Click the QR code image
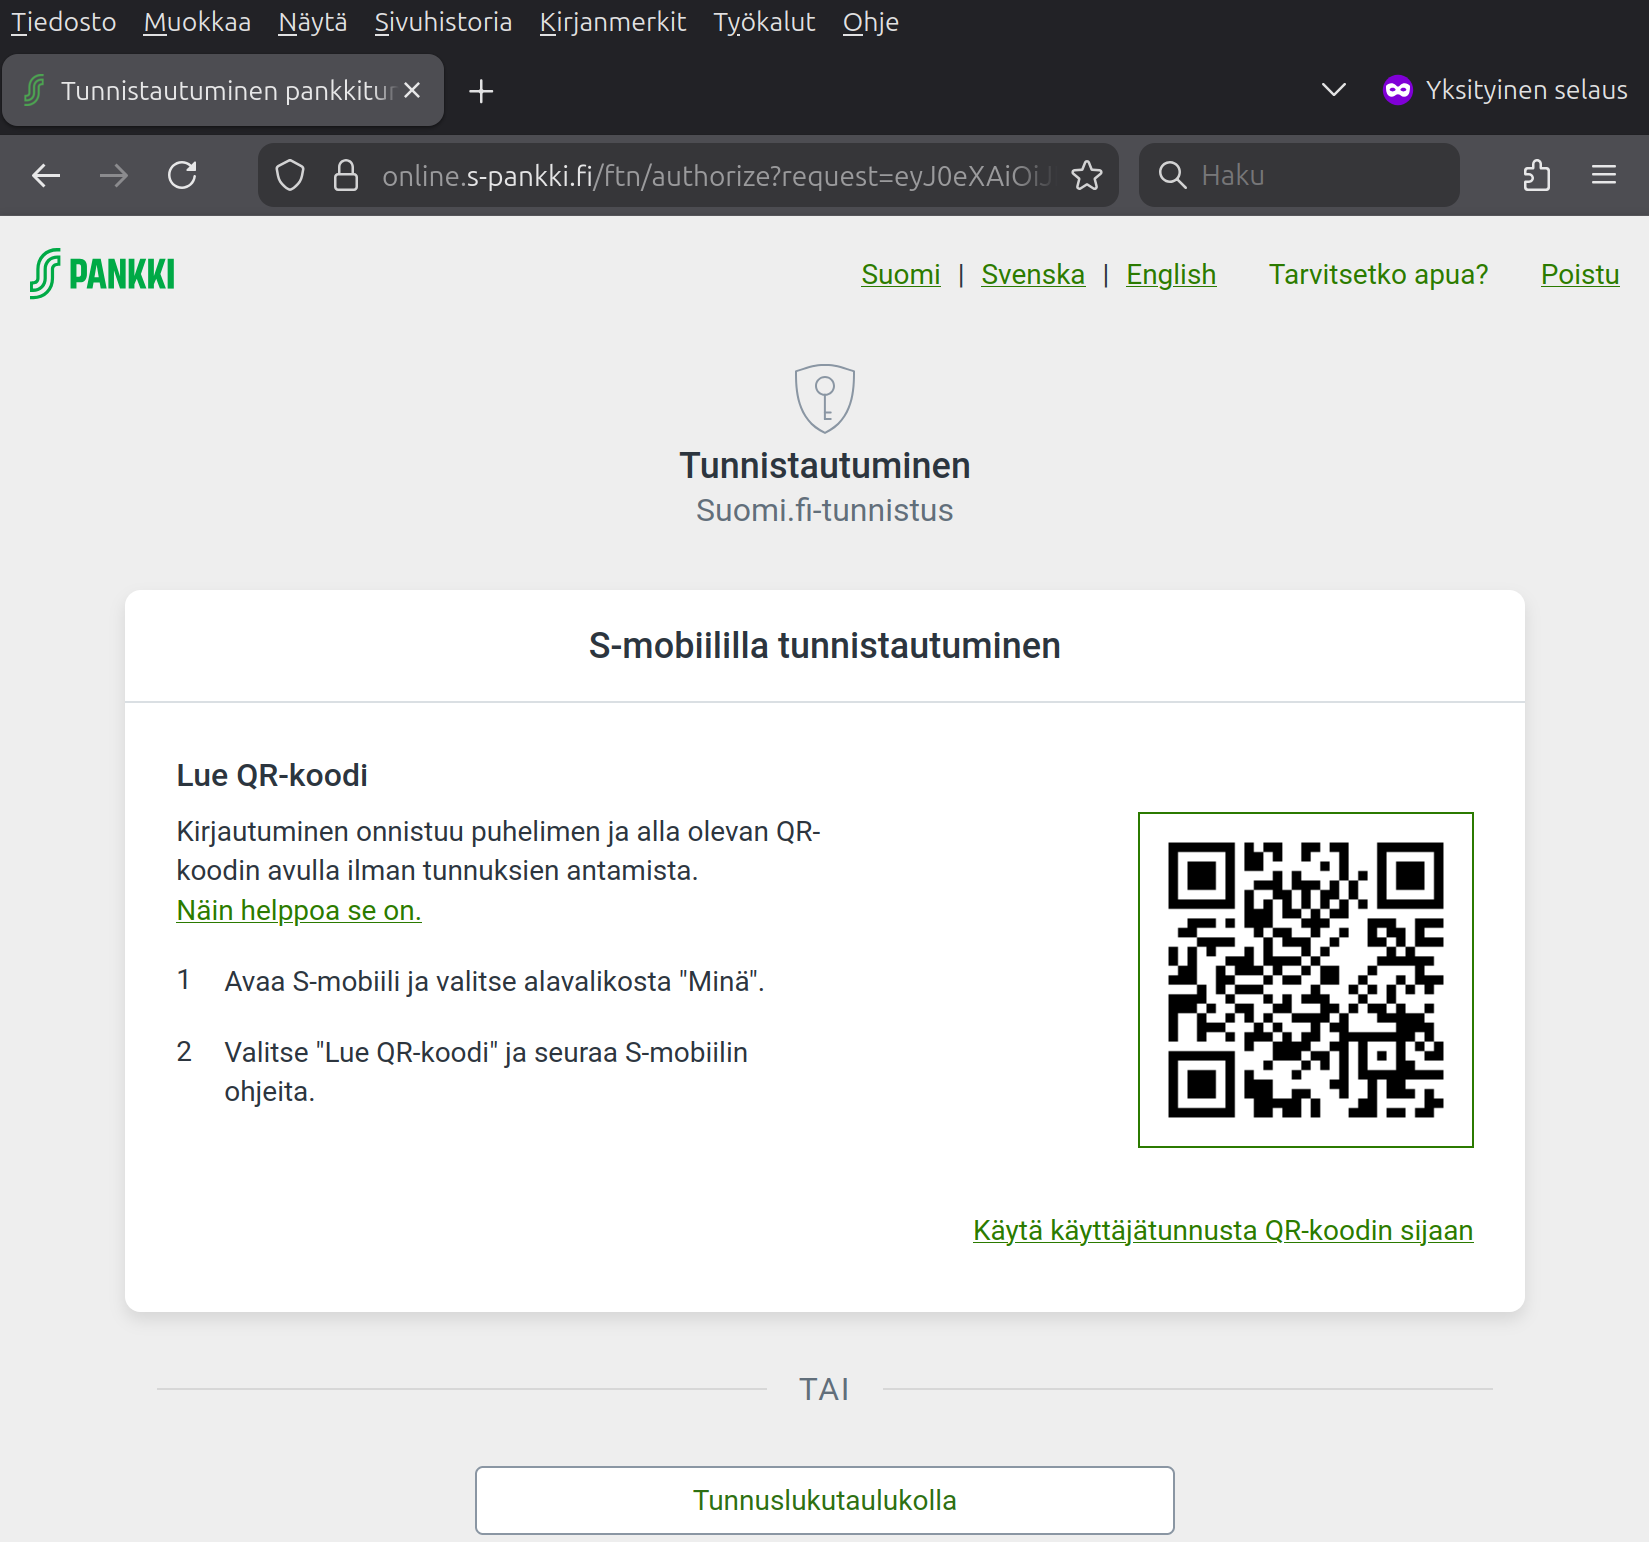This screenshot has height=1542, width=1649. (x=1305, y=980)
